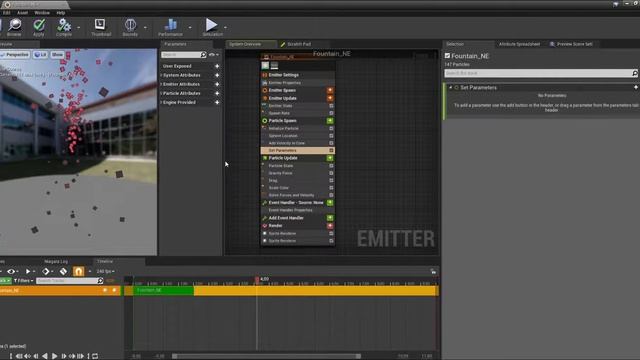Viewport: 640px width, 360px height.
Task: Add a User Exposed parameter
Action: 217,66
